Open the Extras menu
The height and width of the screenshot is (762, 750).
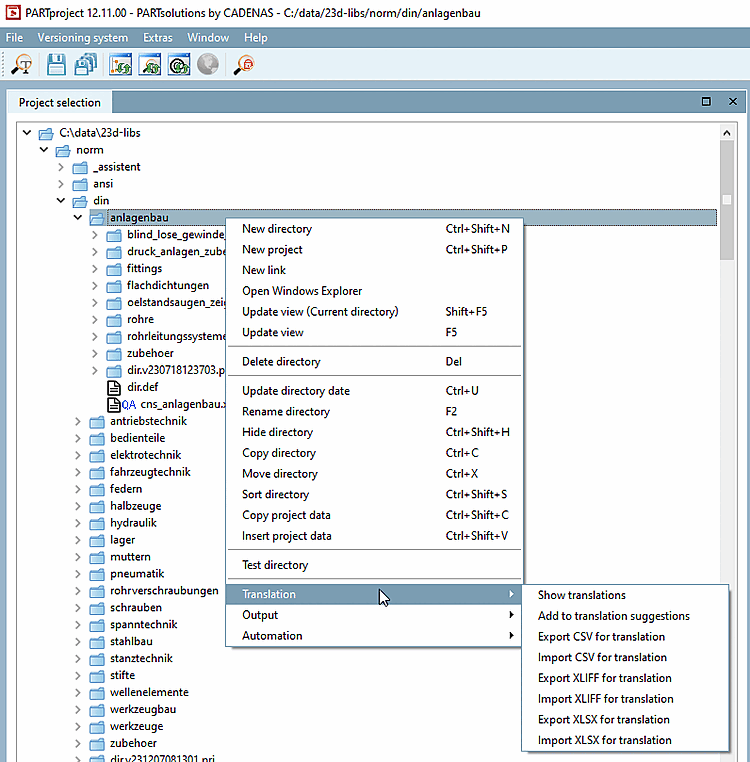pyautogui.click(x=157, y=37)
